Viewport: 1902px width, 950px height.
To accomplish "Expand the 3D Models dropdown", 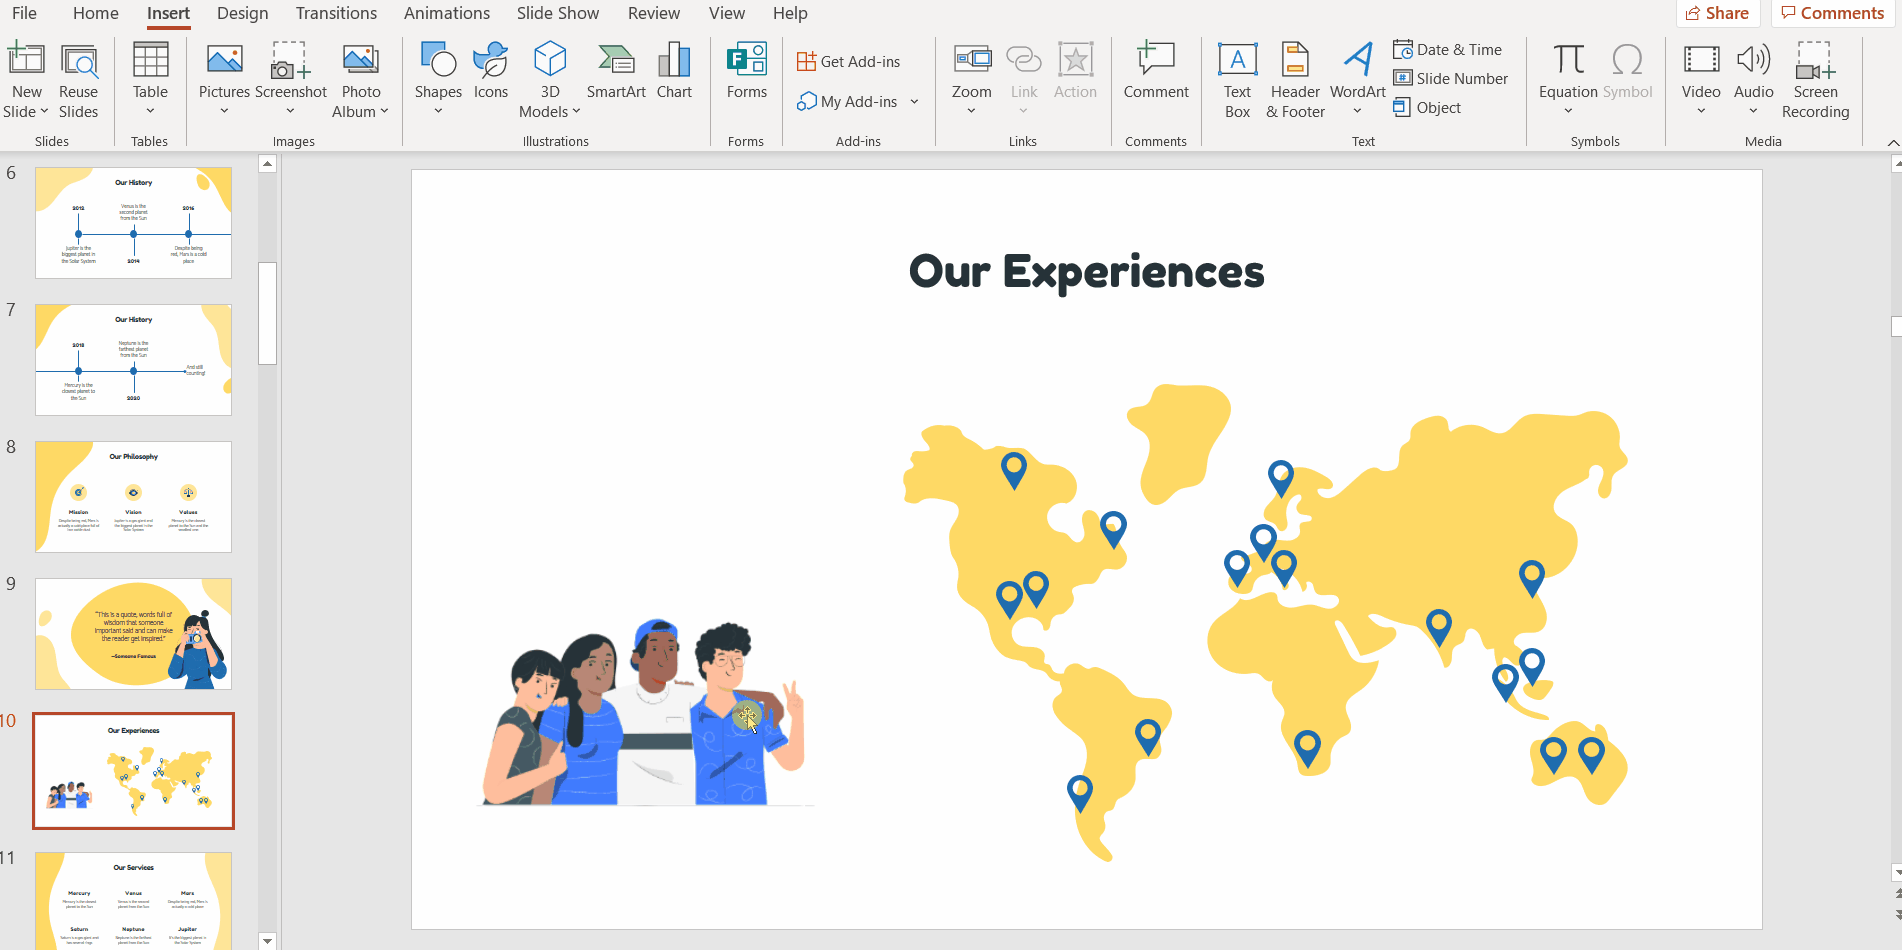I will [576, 112].
